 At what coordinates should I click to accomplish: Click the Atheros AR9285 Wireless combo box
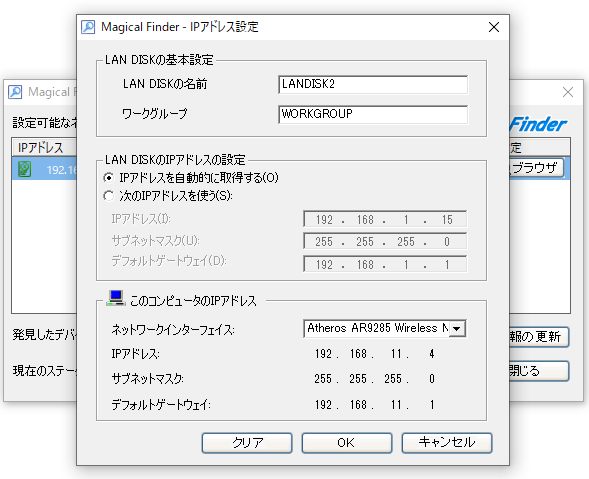tap(385, 329)
